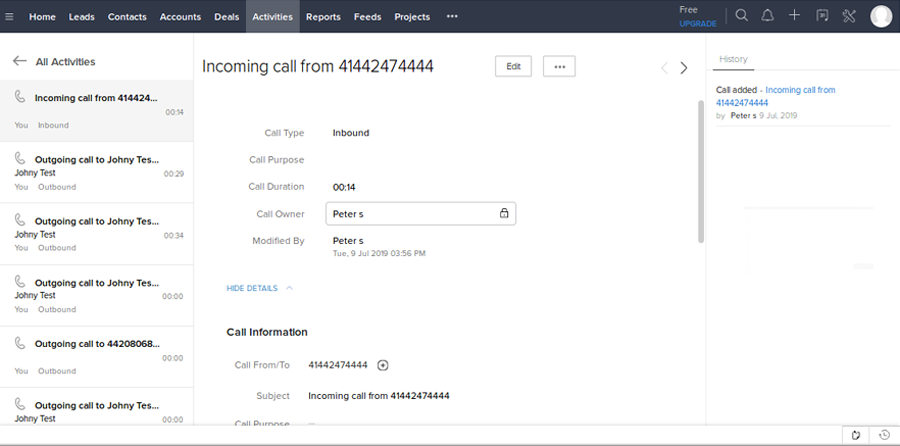Open the hamburger menu icon
Viewport: 900px width, 446px height.
point(9,17)
